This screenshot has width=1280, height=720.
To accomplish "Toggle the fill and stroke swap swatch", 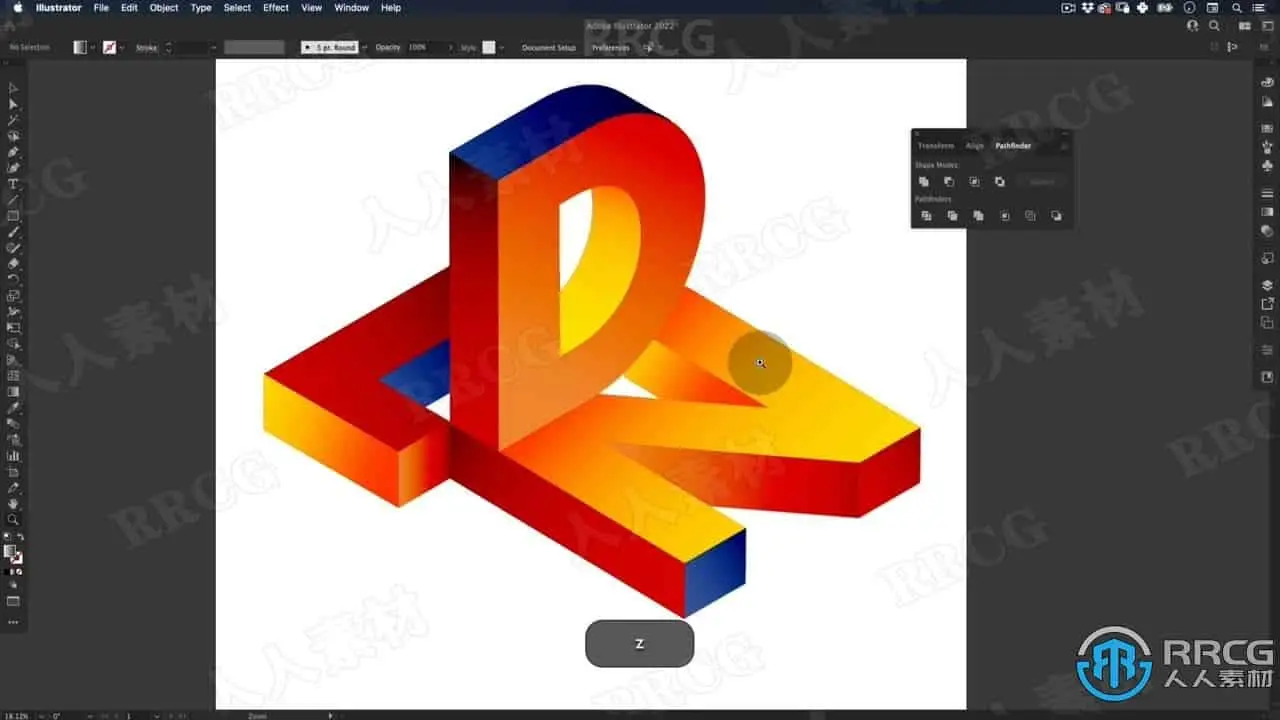I will coord(20,538).
